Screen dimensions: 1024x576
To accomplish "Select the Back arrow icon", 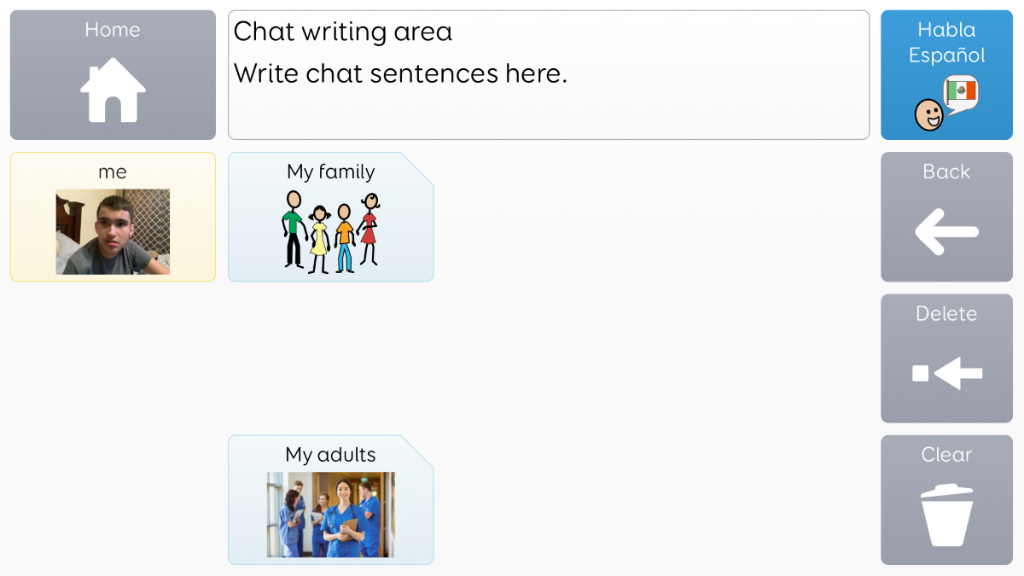I will (x=946, y=232).
